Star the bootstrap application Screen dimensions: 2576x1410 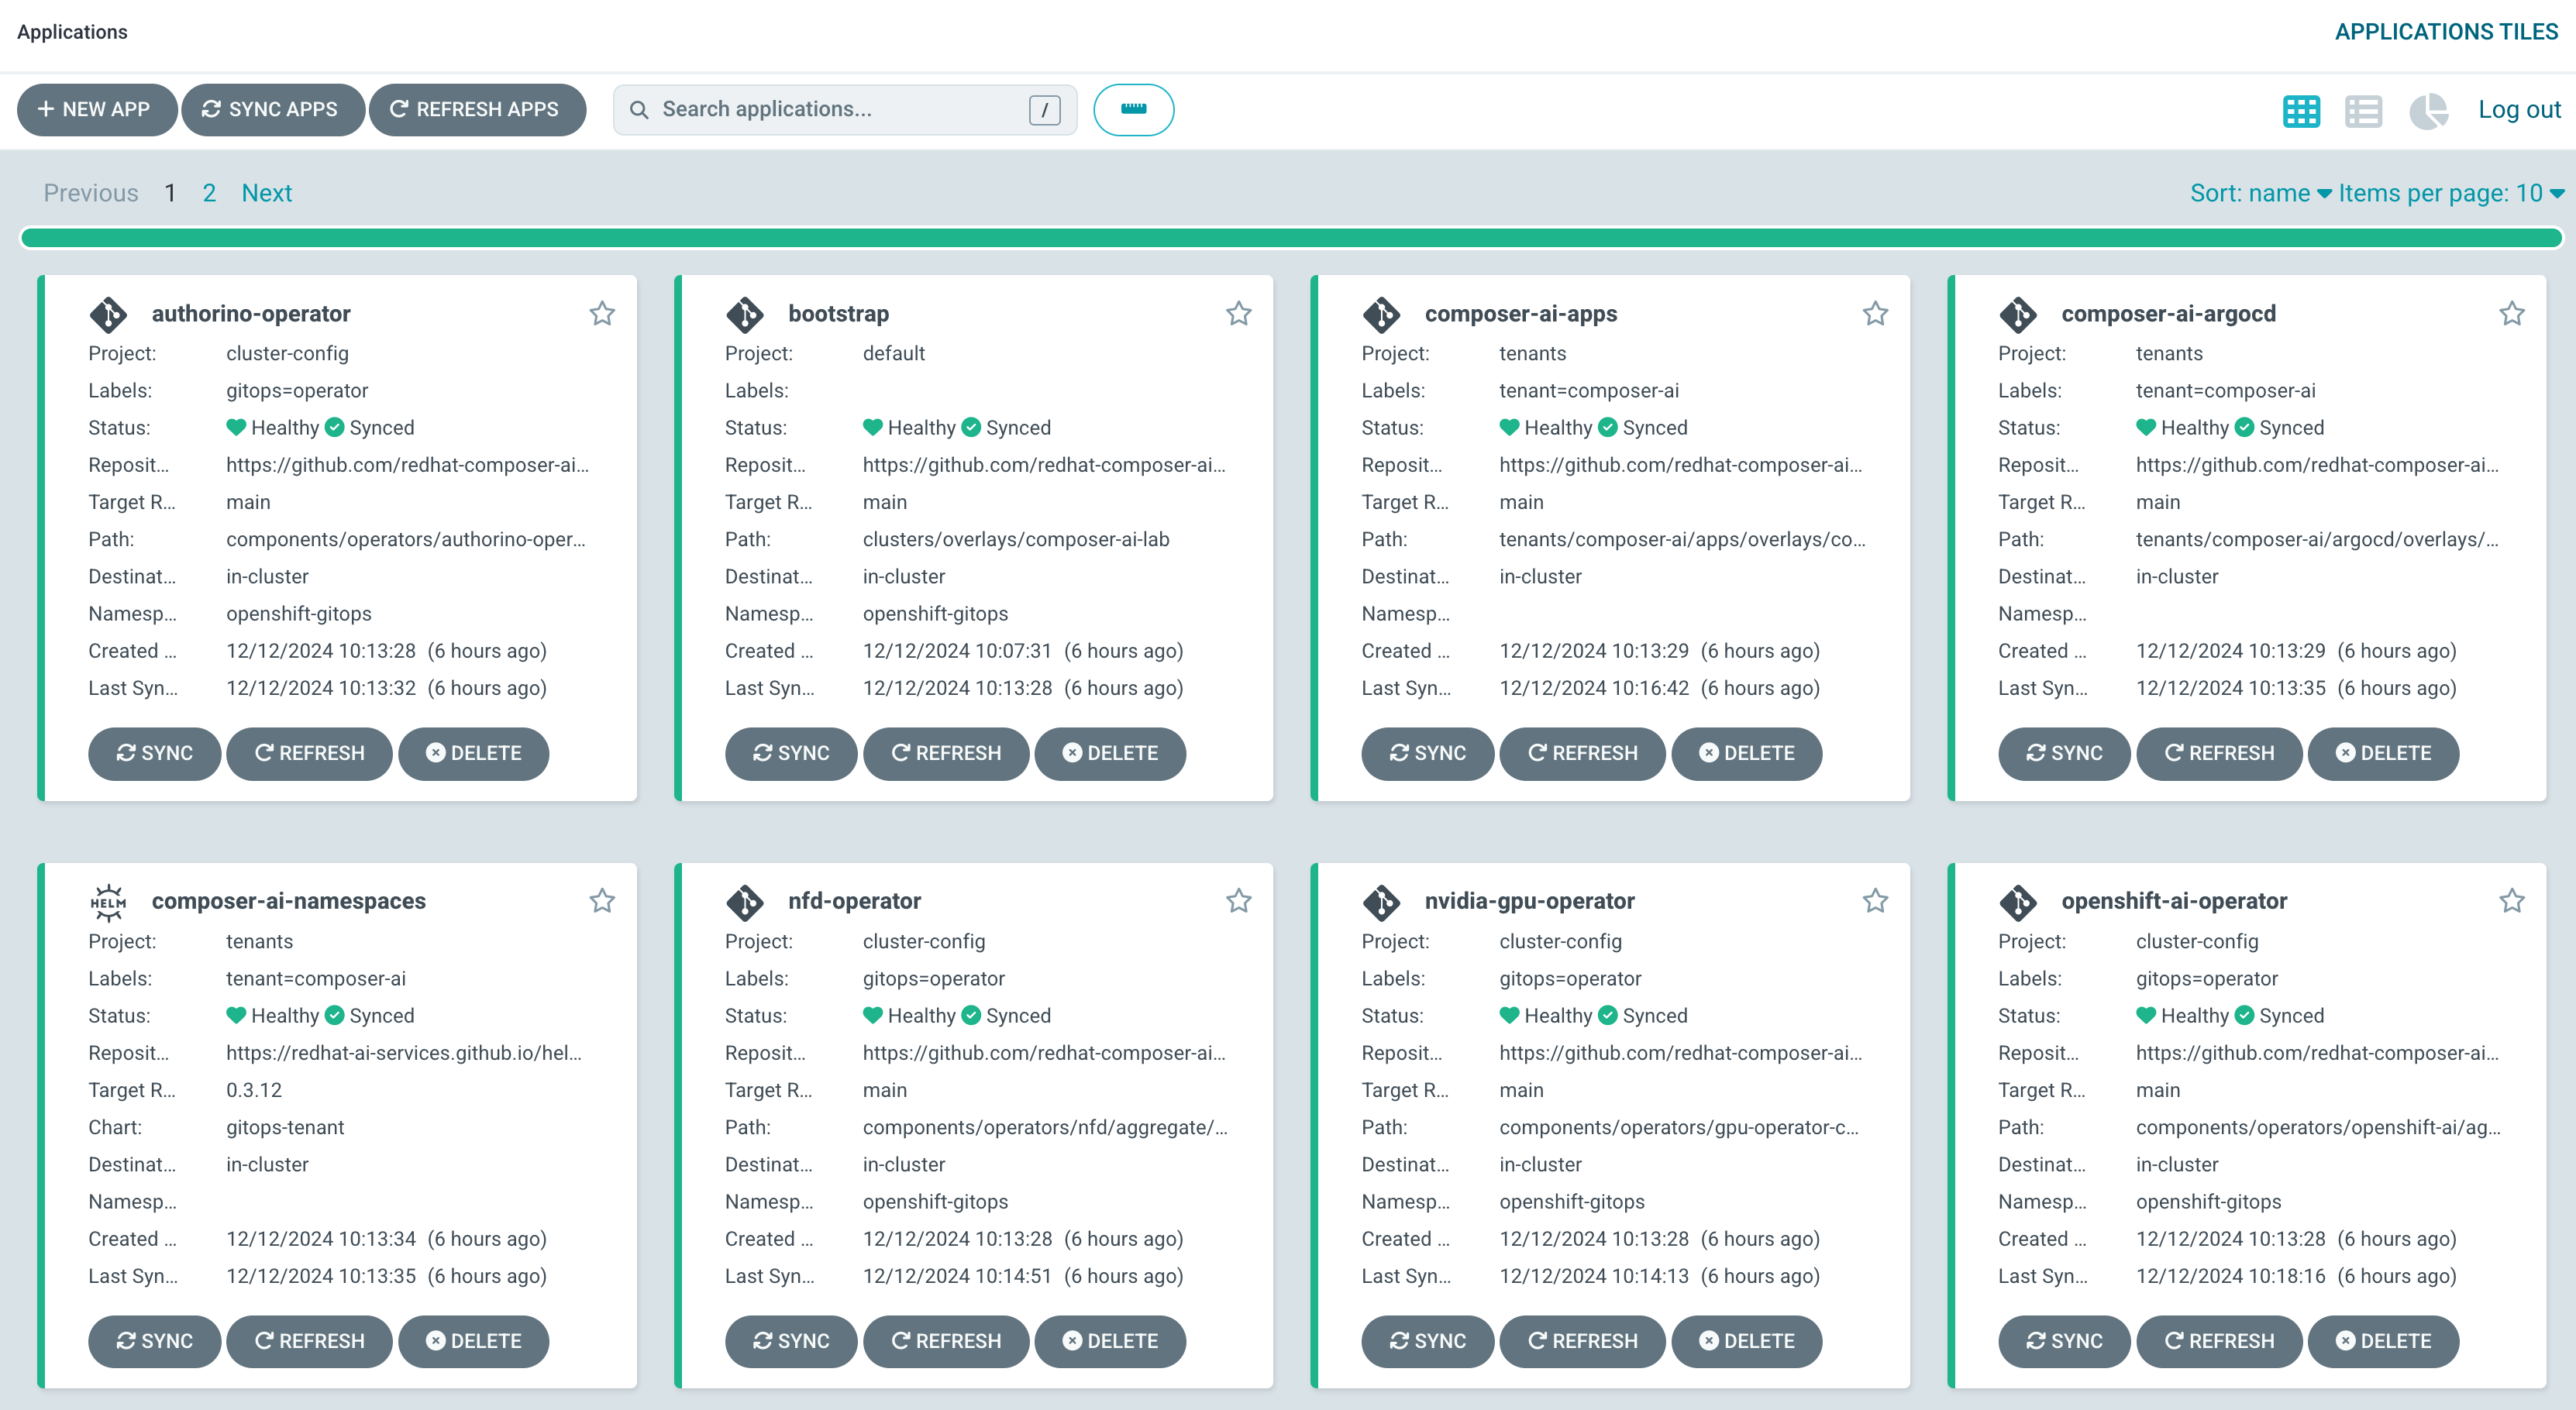[1239, 314]
